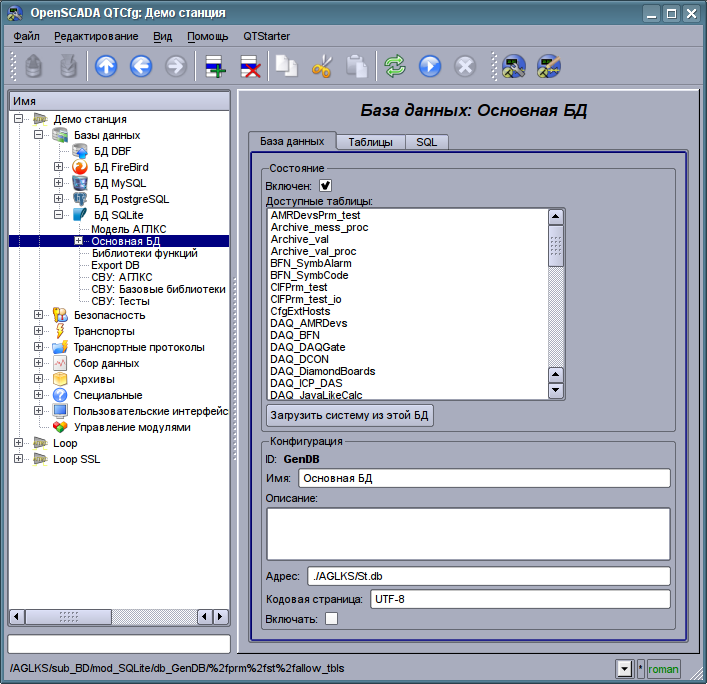The image size is (707, 684).
Task: Add a new item with the plus icon
Action: [x=215, y=67]
